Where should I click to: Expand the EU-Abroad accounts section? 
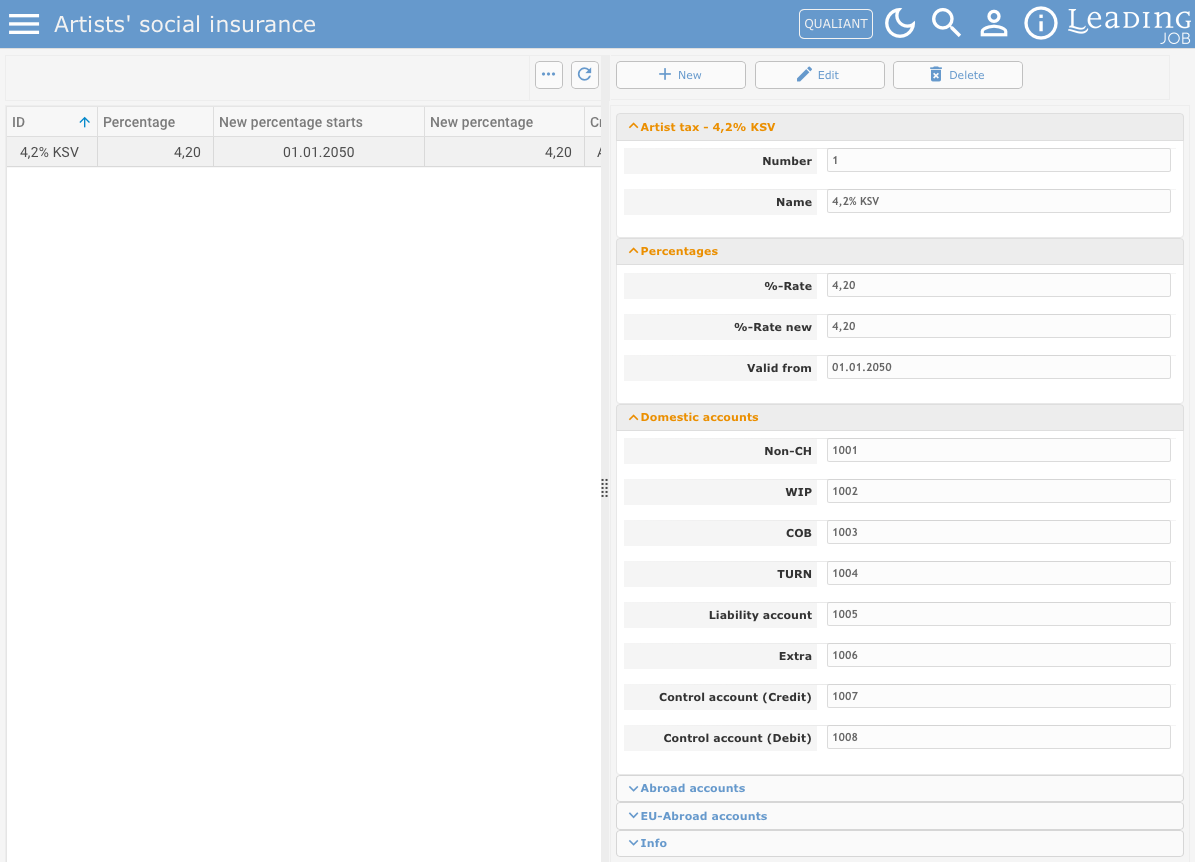(x=899, y=816)
